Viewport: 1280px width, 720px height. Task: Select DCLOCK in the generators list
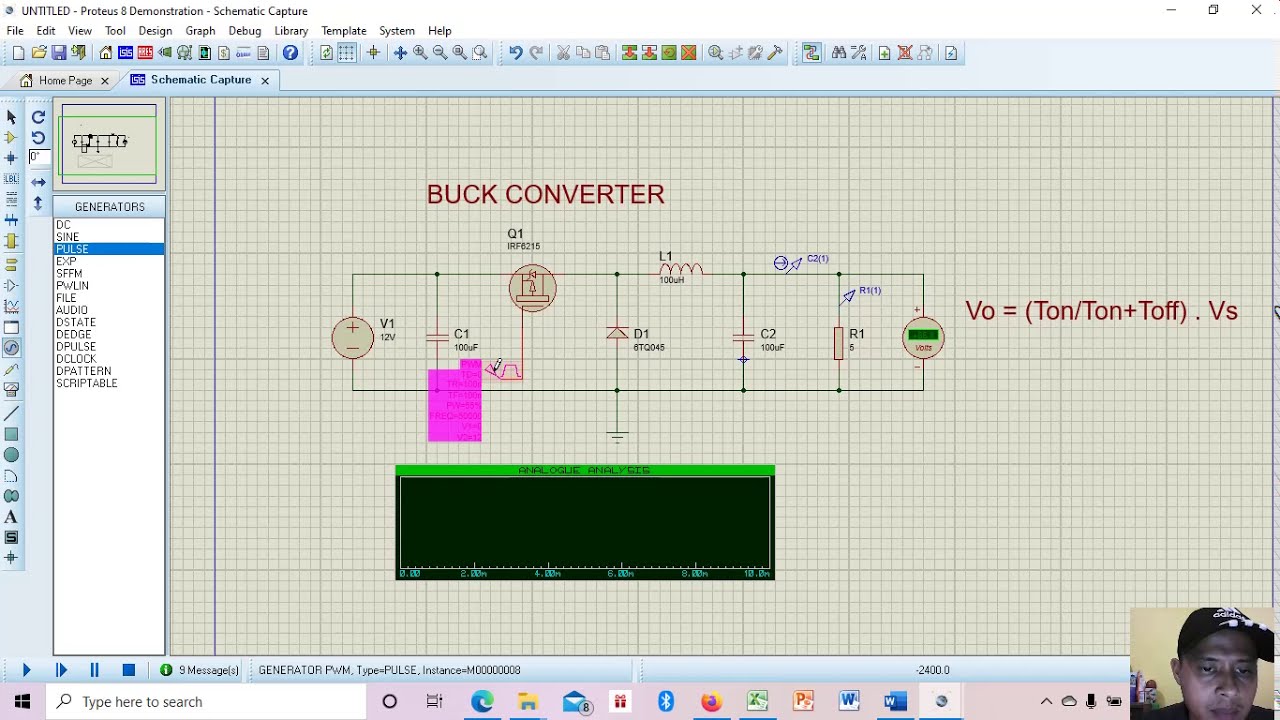pyautogui.click(x=109, y=359)
